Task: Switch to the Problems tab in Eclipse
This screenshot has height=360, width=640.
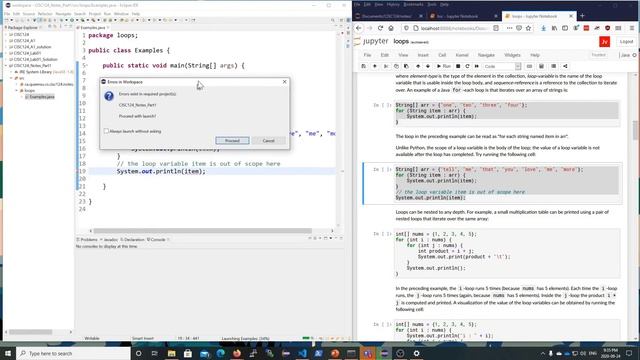Action: (x=87, y=240)
